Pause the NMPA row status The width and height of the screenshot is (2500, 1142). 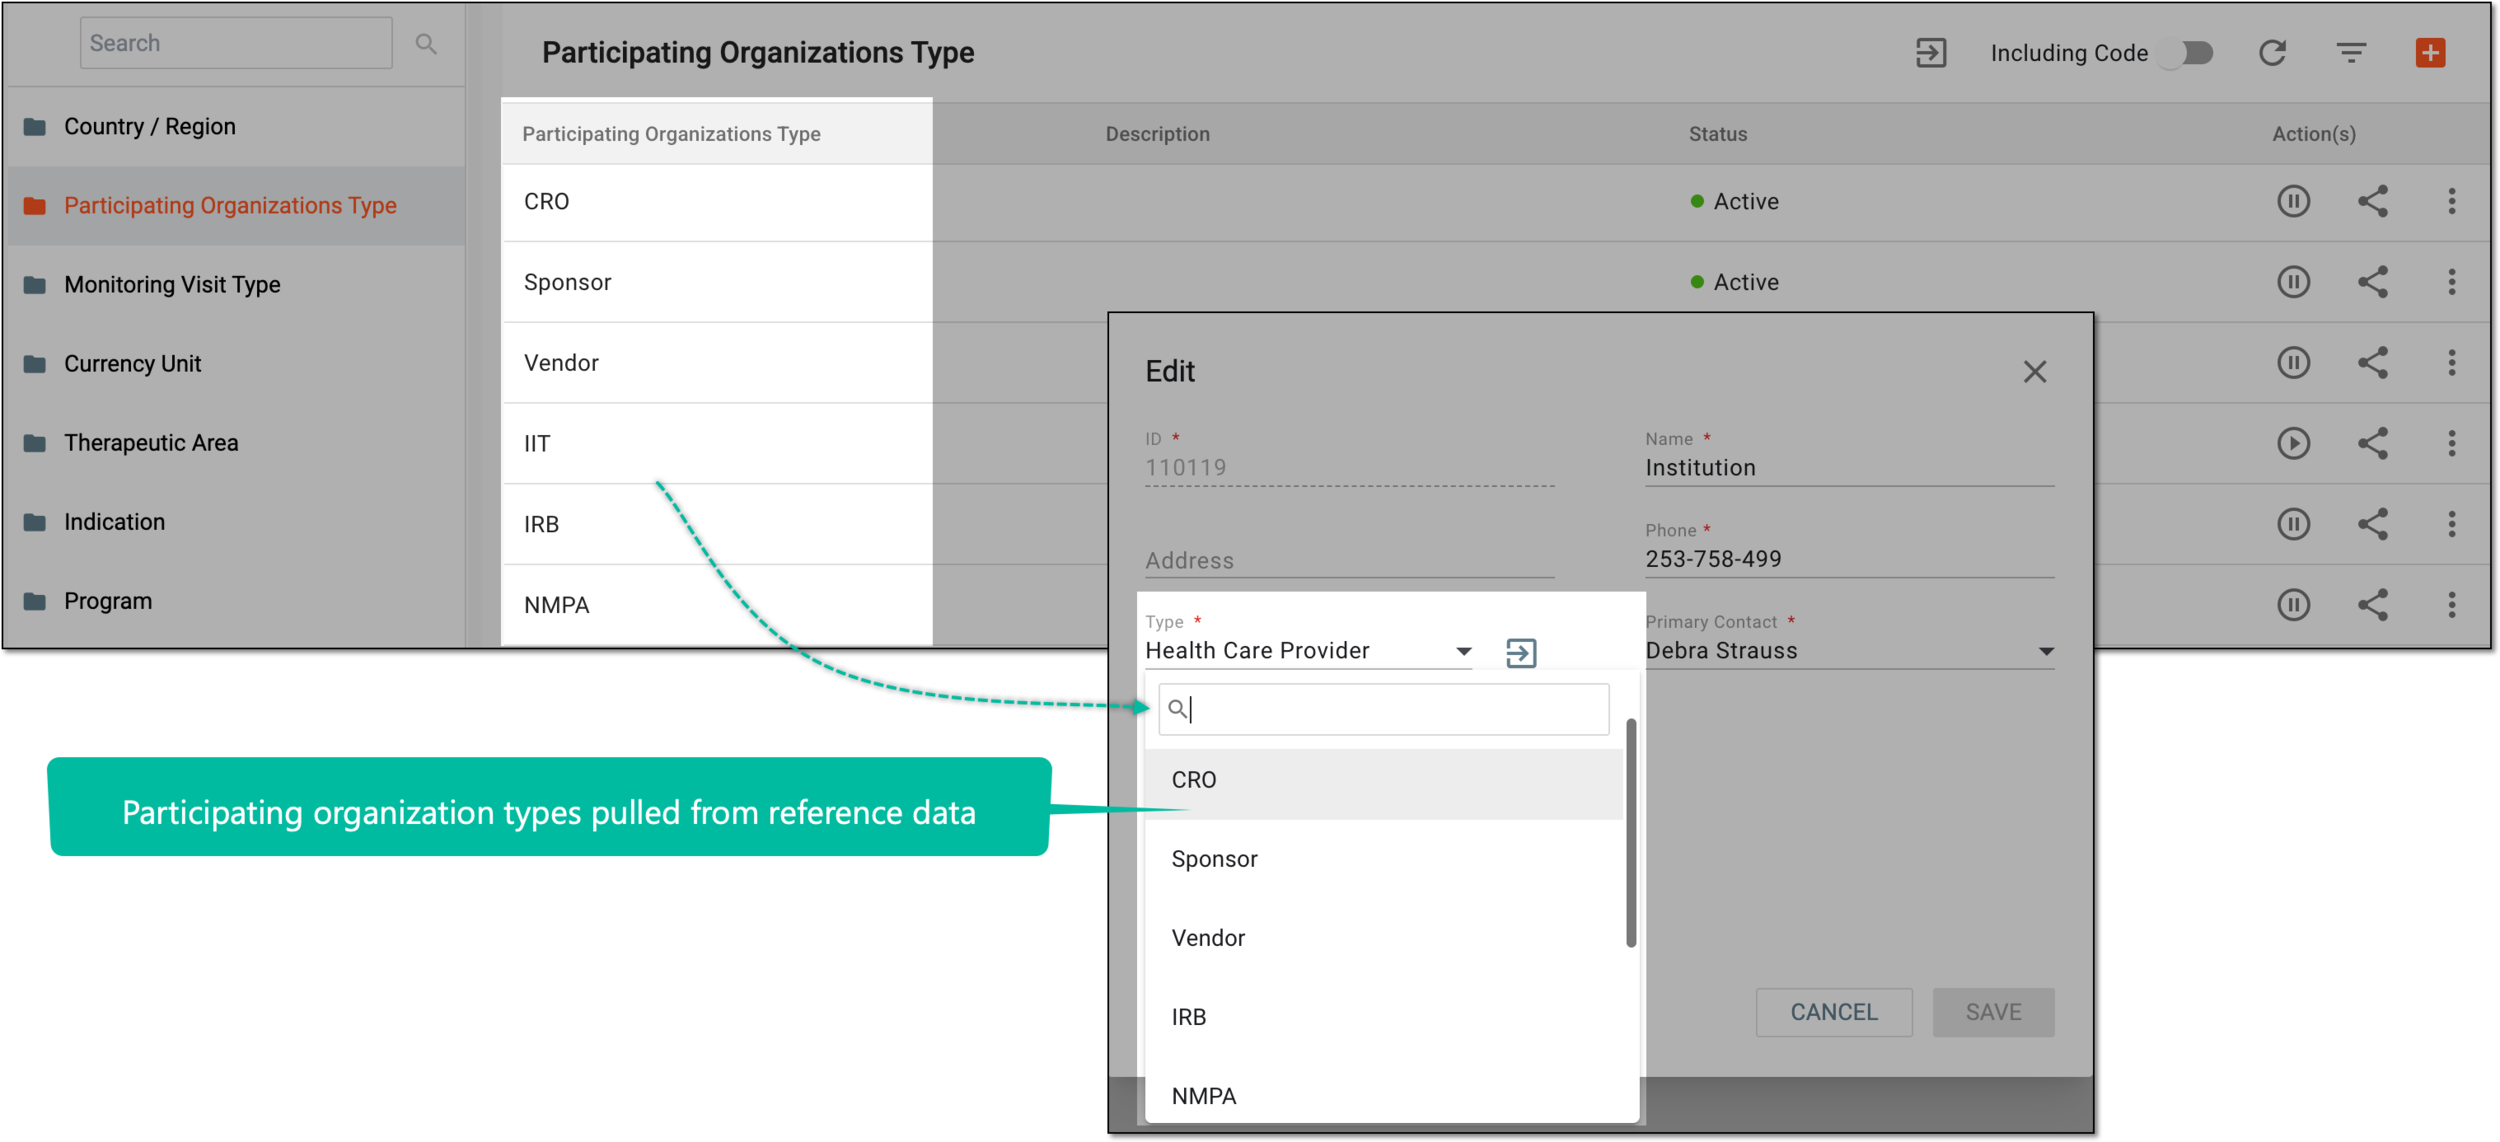[2294, 605]
